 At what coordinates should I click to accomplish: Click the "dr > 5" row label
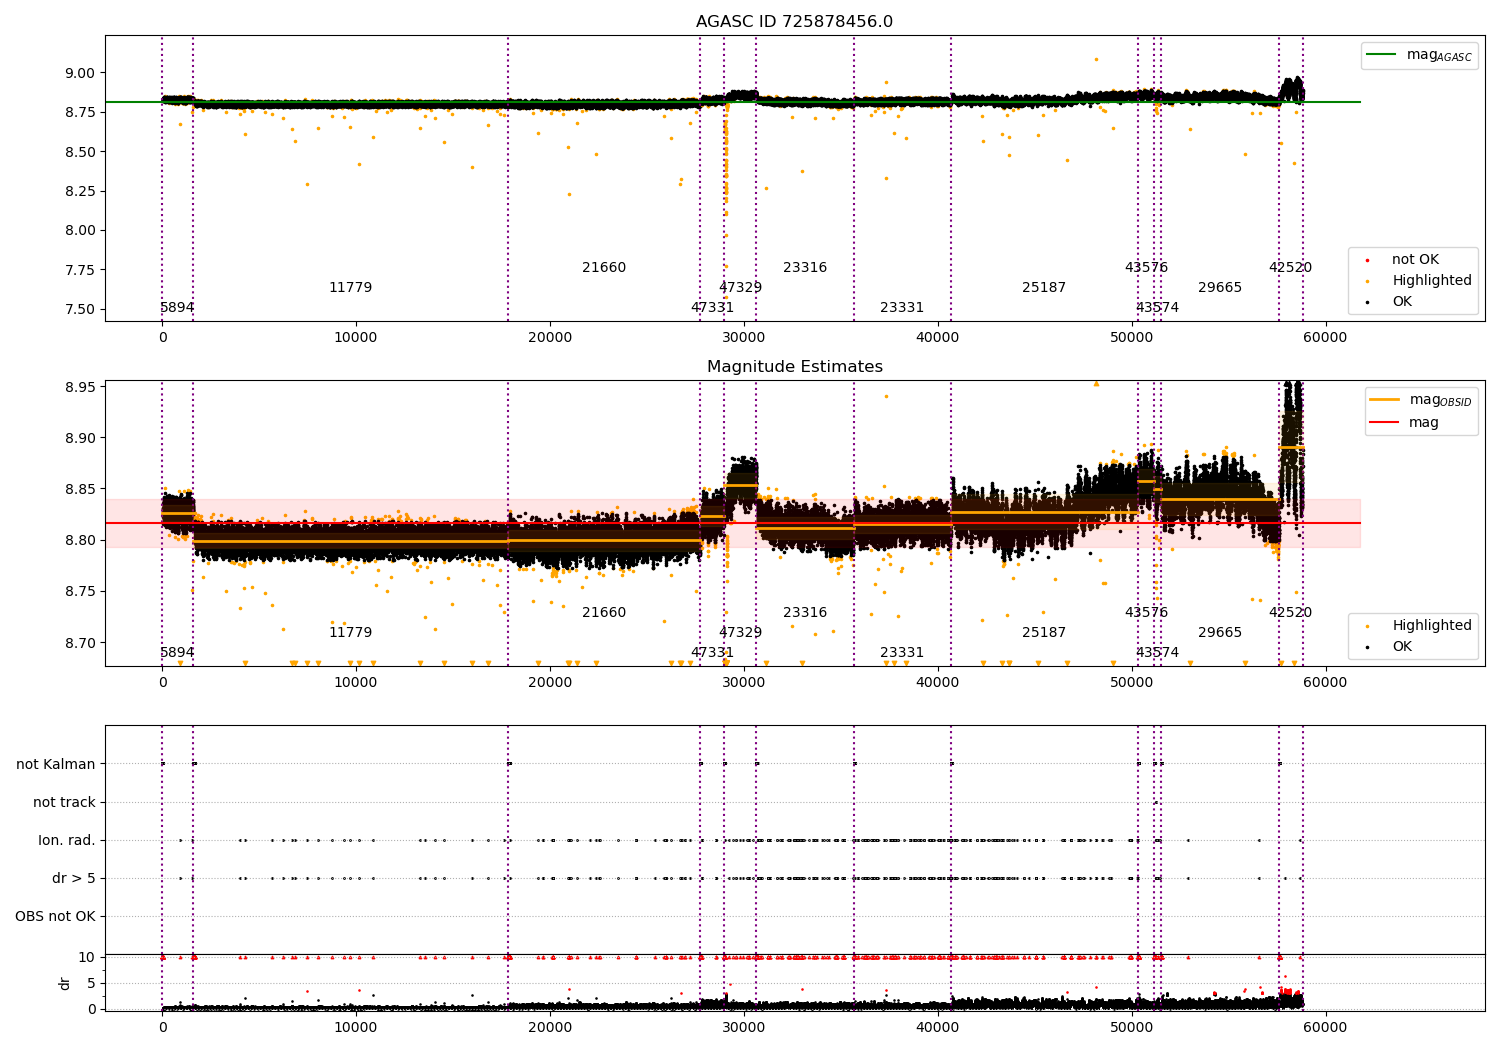pyautogui.click(x=74, y=879)
